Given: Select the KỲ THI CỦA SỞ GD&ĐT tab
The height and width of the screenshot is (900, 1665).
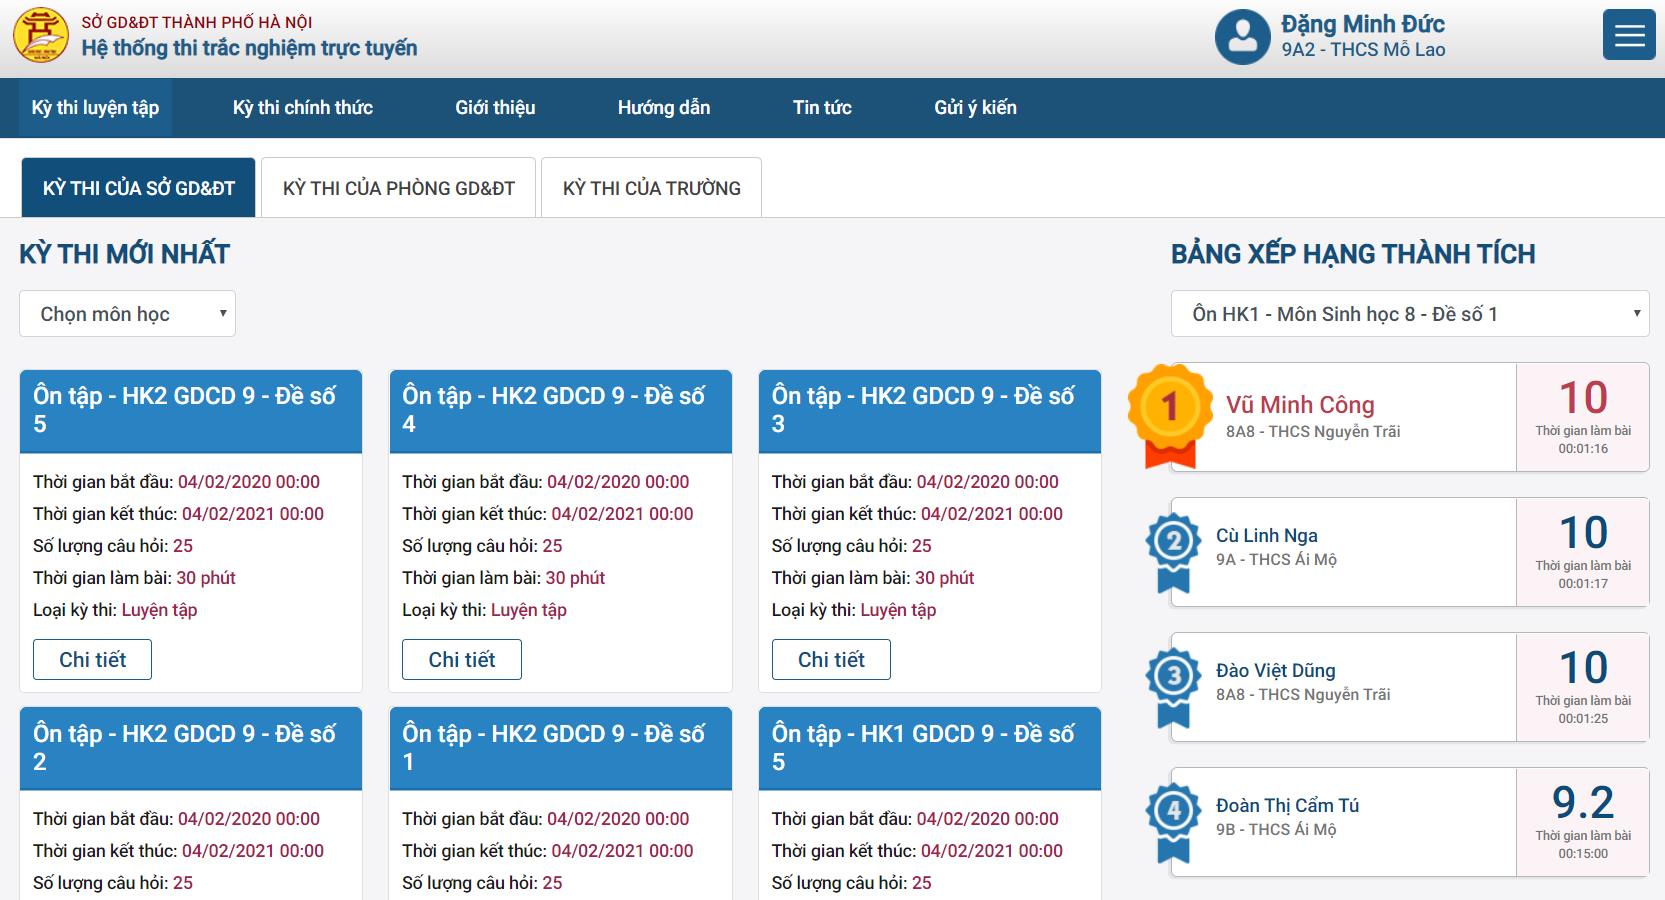Looking at the screenshot, I should [139, 188].
